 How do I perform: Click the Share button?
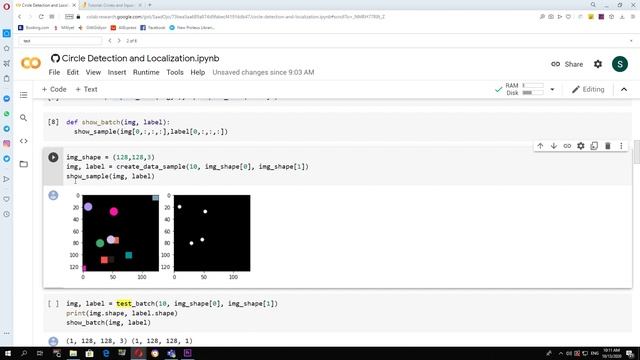567,64
